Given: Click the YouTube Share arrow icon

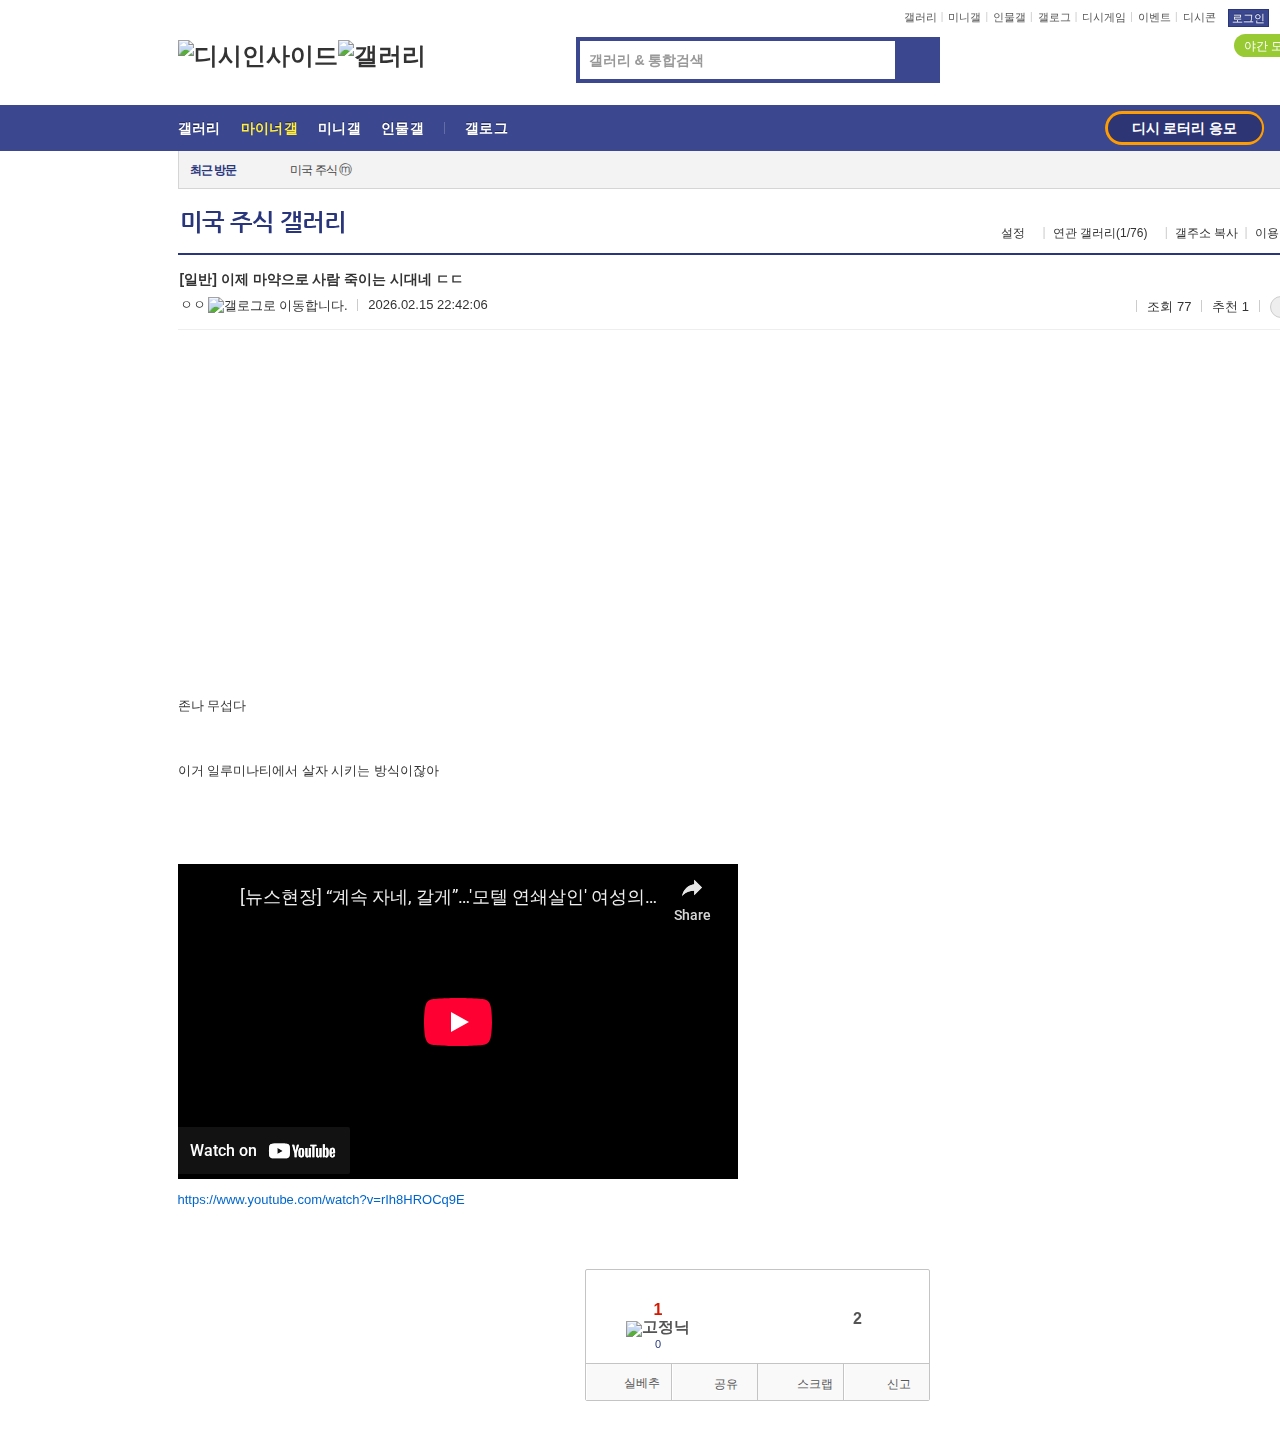Looking at the screenshot, I should point(691,889).
